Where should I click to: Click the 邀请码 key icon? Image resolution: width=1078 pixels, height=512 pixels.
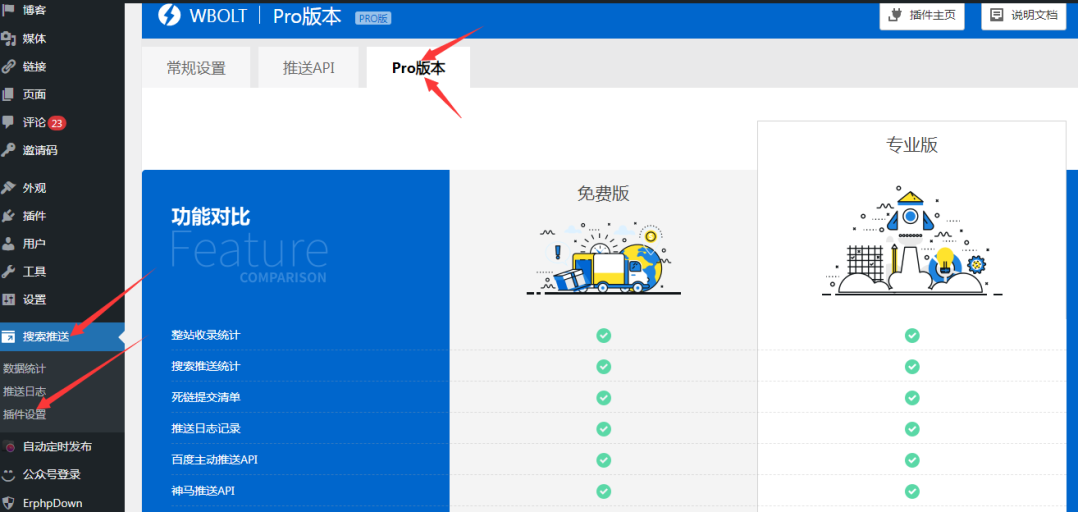8,150
